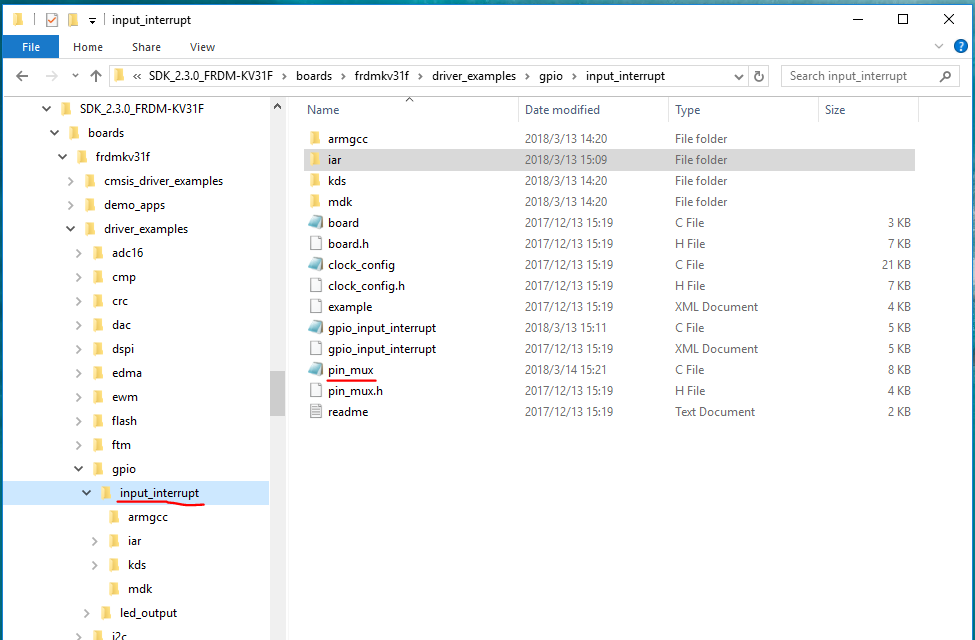Image resolution: width=975 pixels, height=640 pixels.
Task: Click driver_examples in the address path
Action: click(474, 76)
